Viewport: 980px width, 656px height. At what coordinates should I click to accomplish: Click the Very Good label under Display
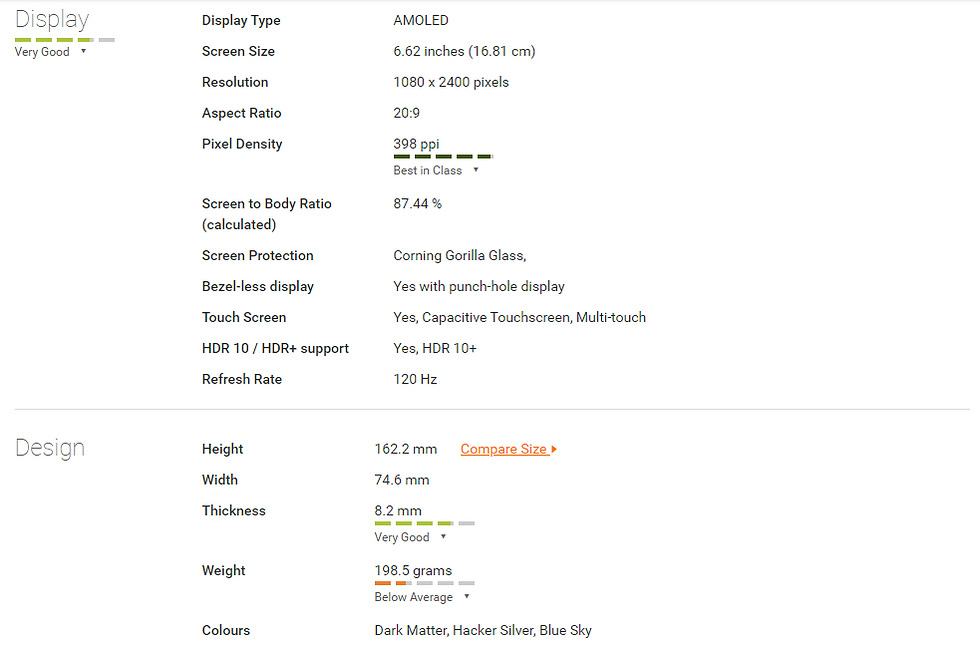click(x=42, y=52)
